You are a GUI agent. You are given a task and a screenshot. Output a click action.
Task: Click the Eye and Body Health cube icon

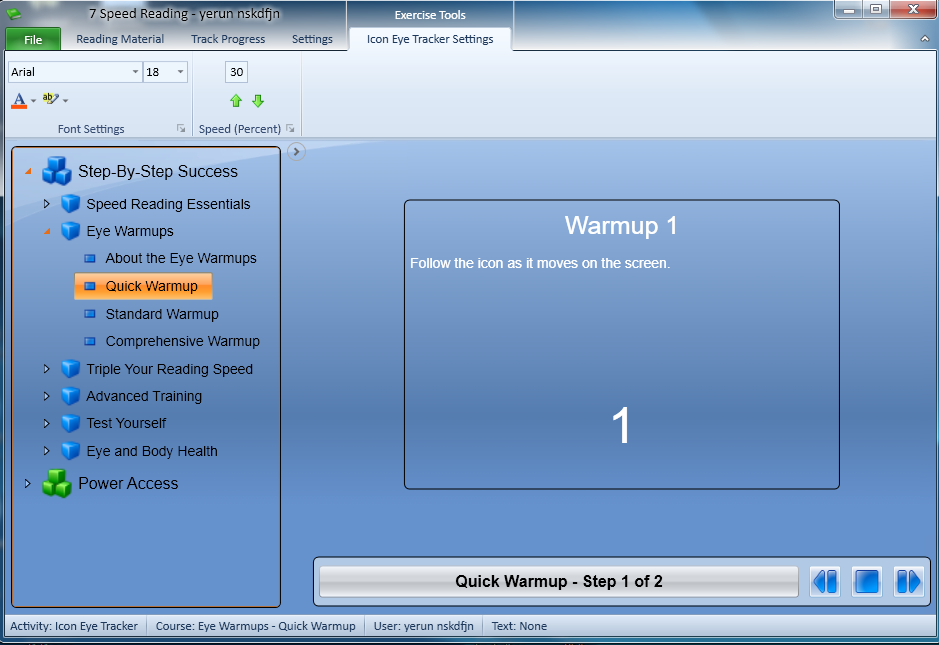pos(71,451)
